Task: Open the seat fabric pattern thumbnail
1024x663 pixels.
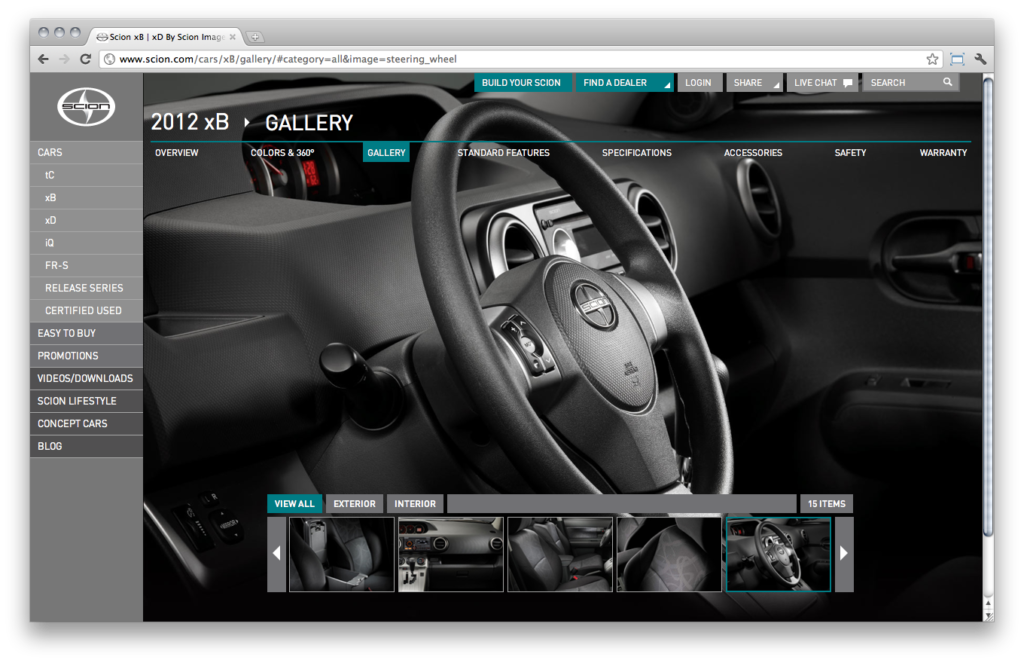Action: point(669,555)
